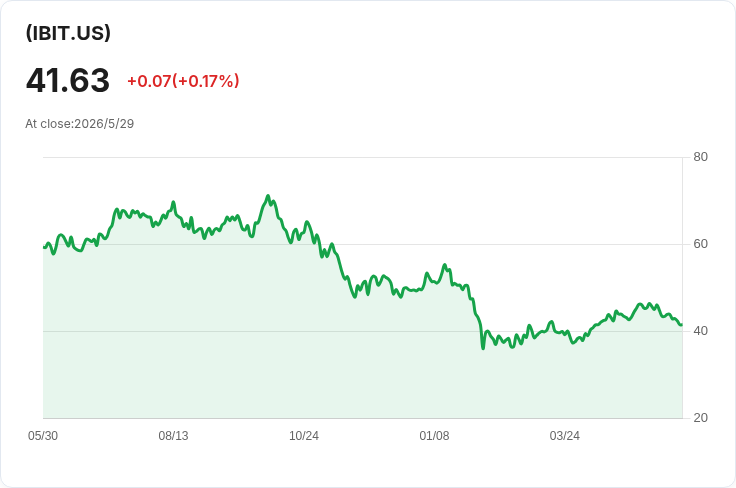Click the (IBIT.US) ticker title
This screenshot has height=488, width=736.
pos(68,33)
